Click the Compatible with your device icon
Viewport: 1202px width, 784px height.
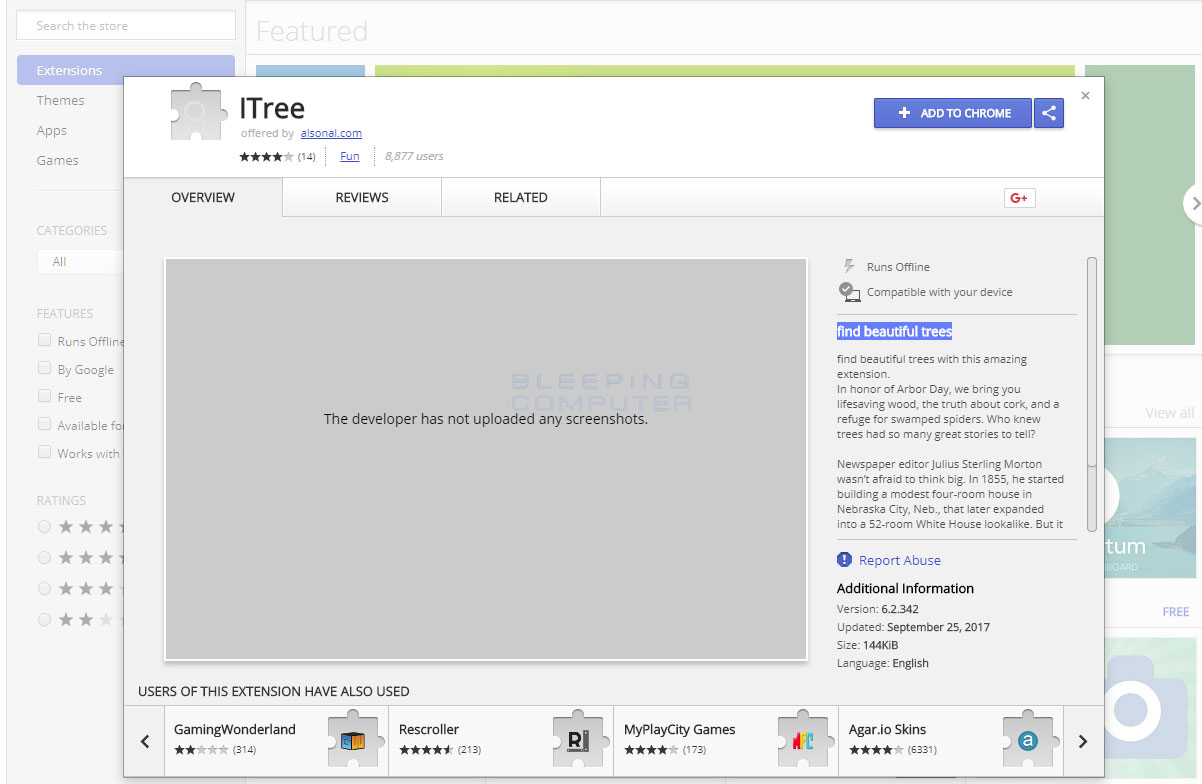click(x=849, y=292)
